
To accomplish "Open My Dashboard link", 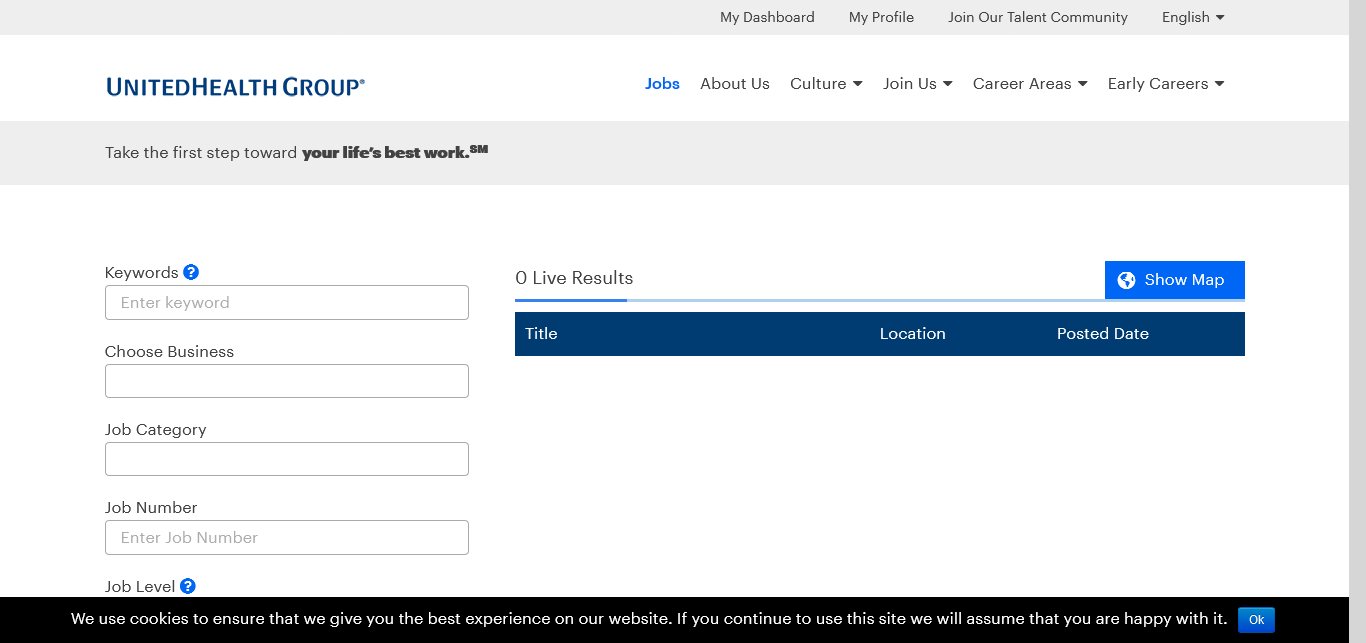I will point(767,17).
